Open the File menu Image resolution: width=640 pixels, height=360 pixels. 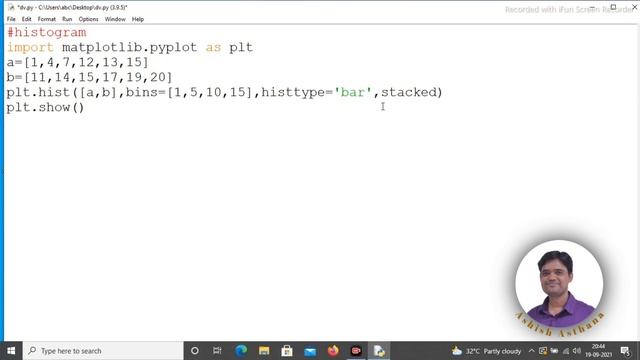click(x=11, y=19)
